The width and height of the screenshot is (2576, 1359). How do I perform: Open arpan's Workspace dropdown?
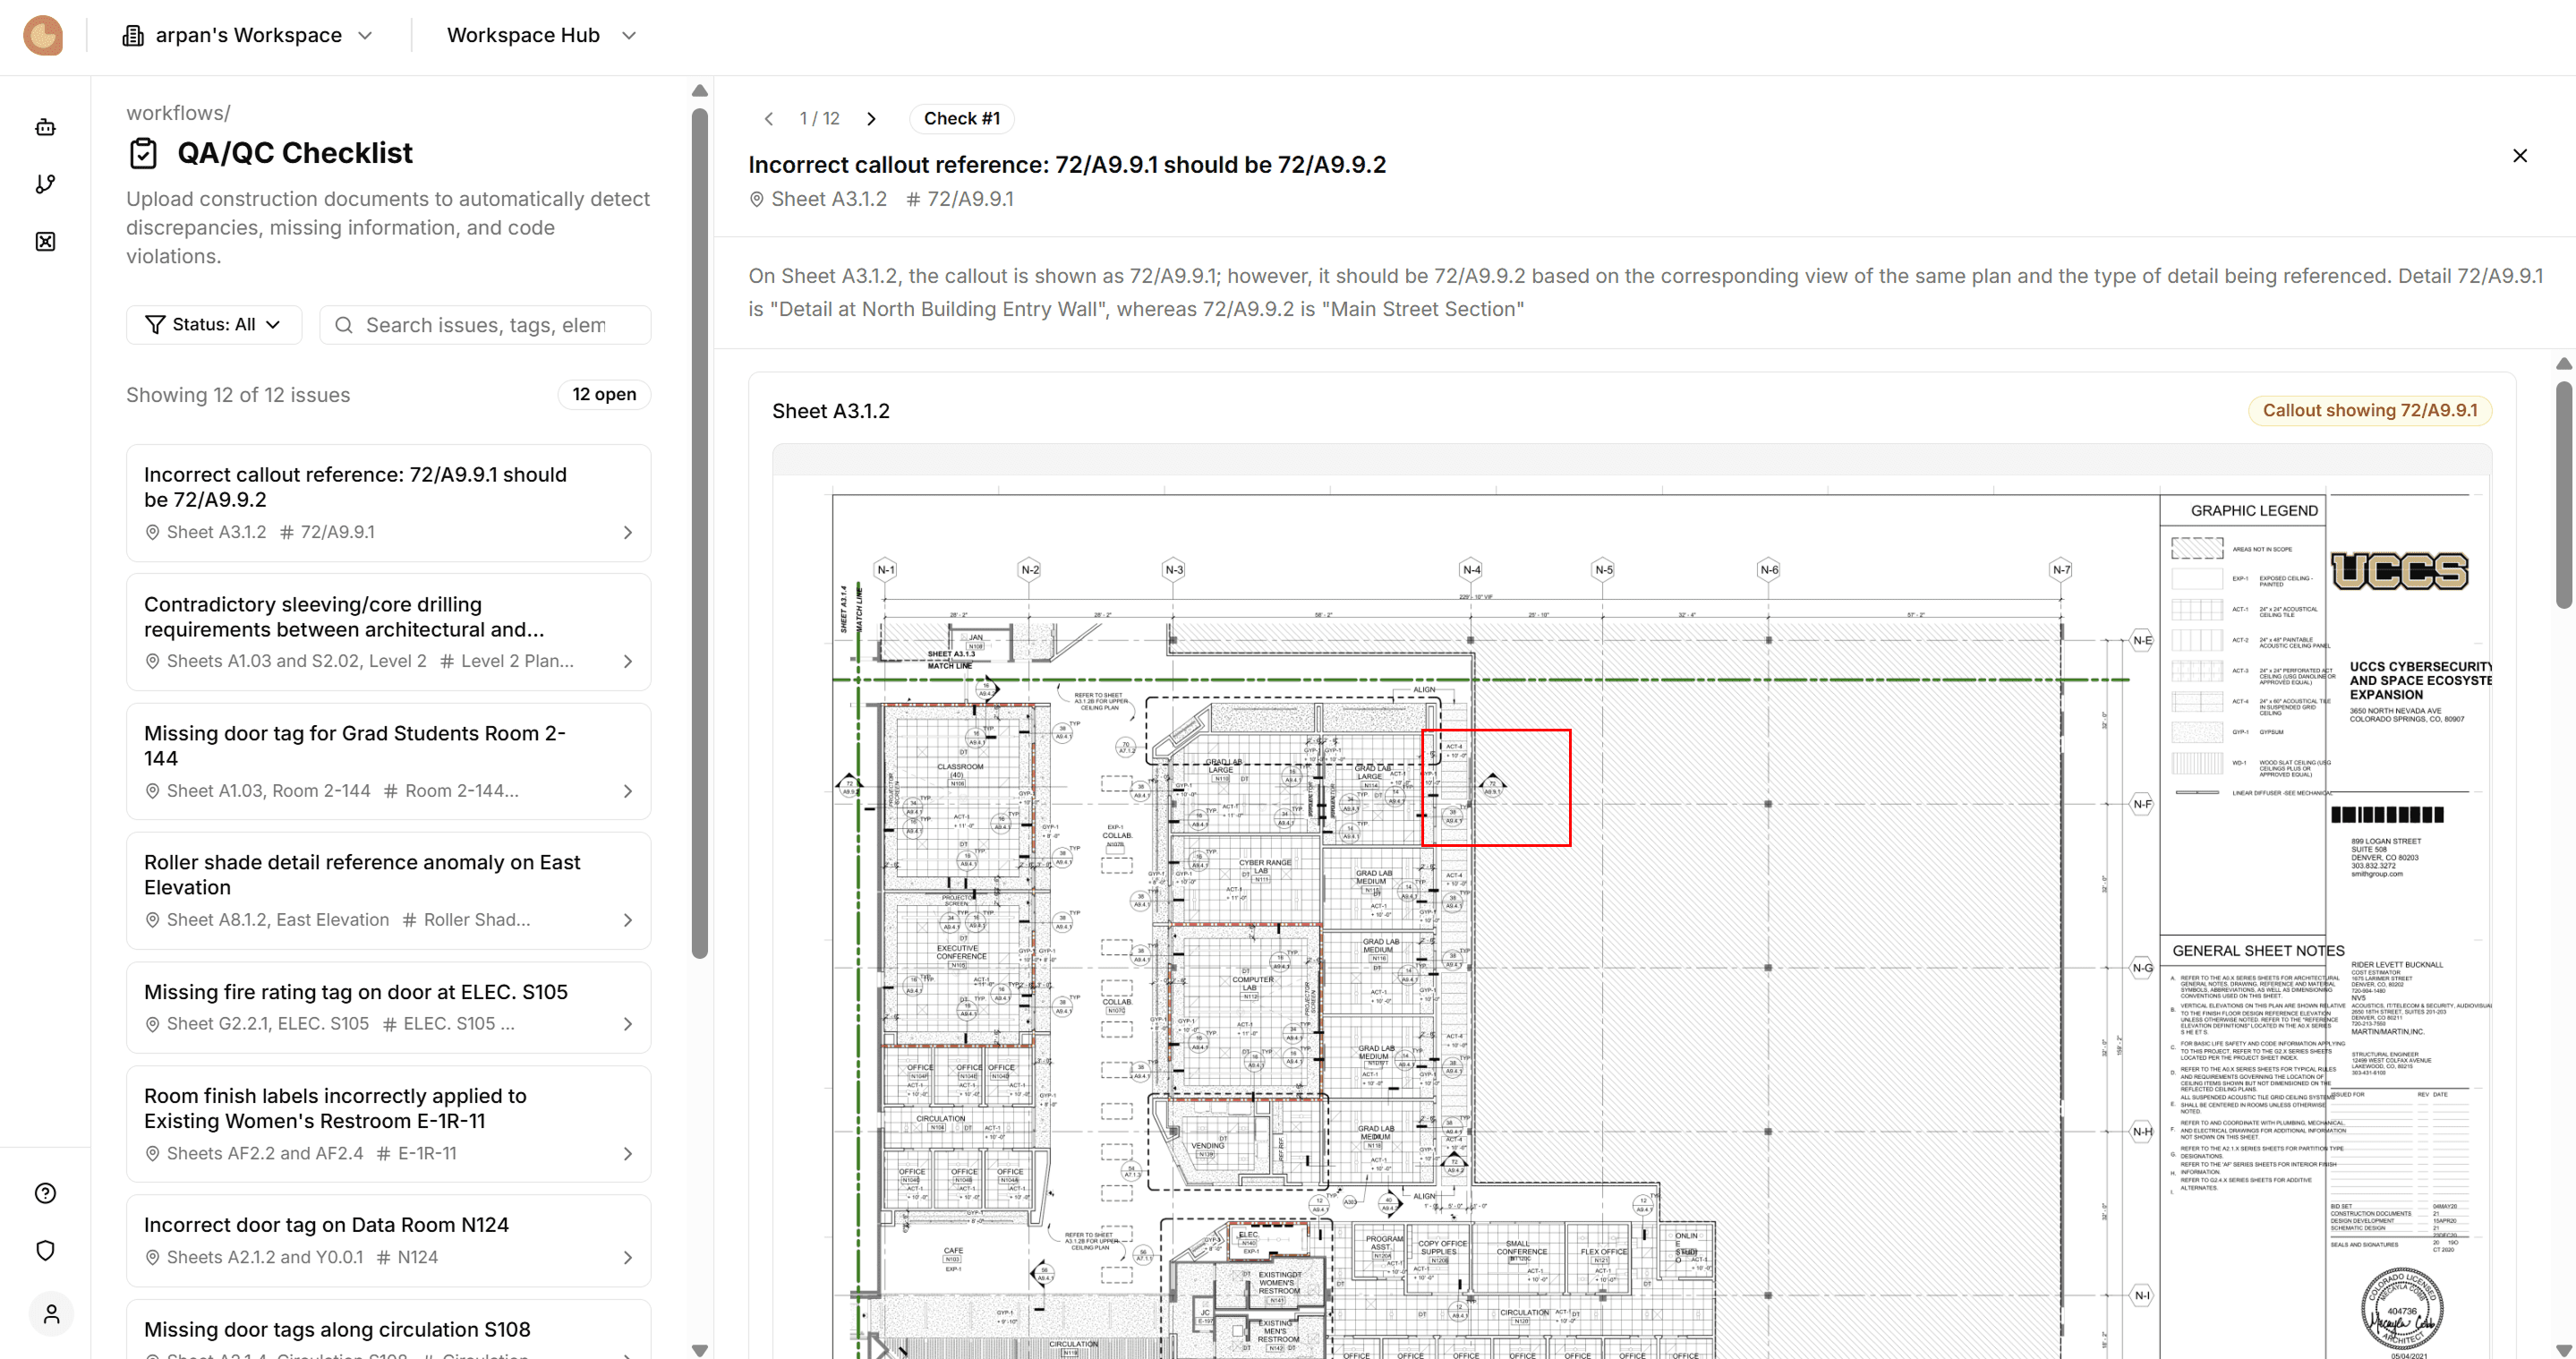(x=248, y=36)
